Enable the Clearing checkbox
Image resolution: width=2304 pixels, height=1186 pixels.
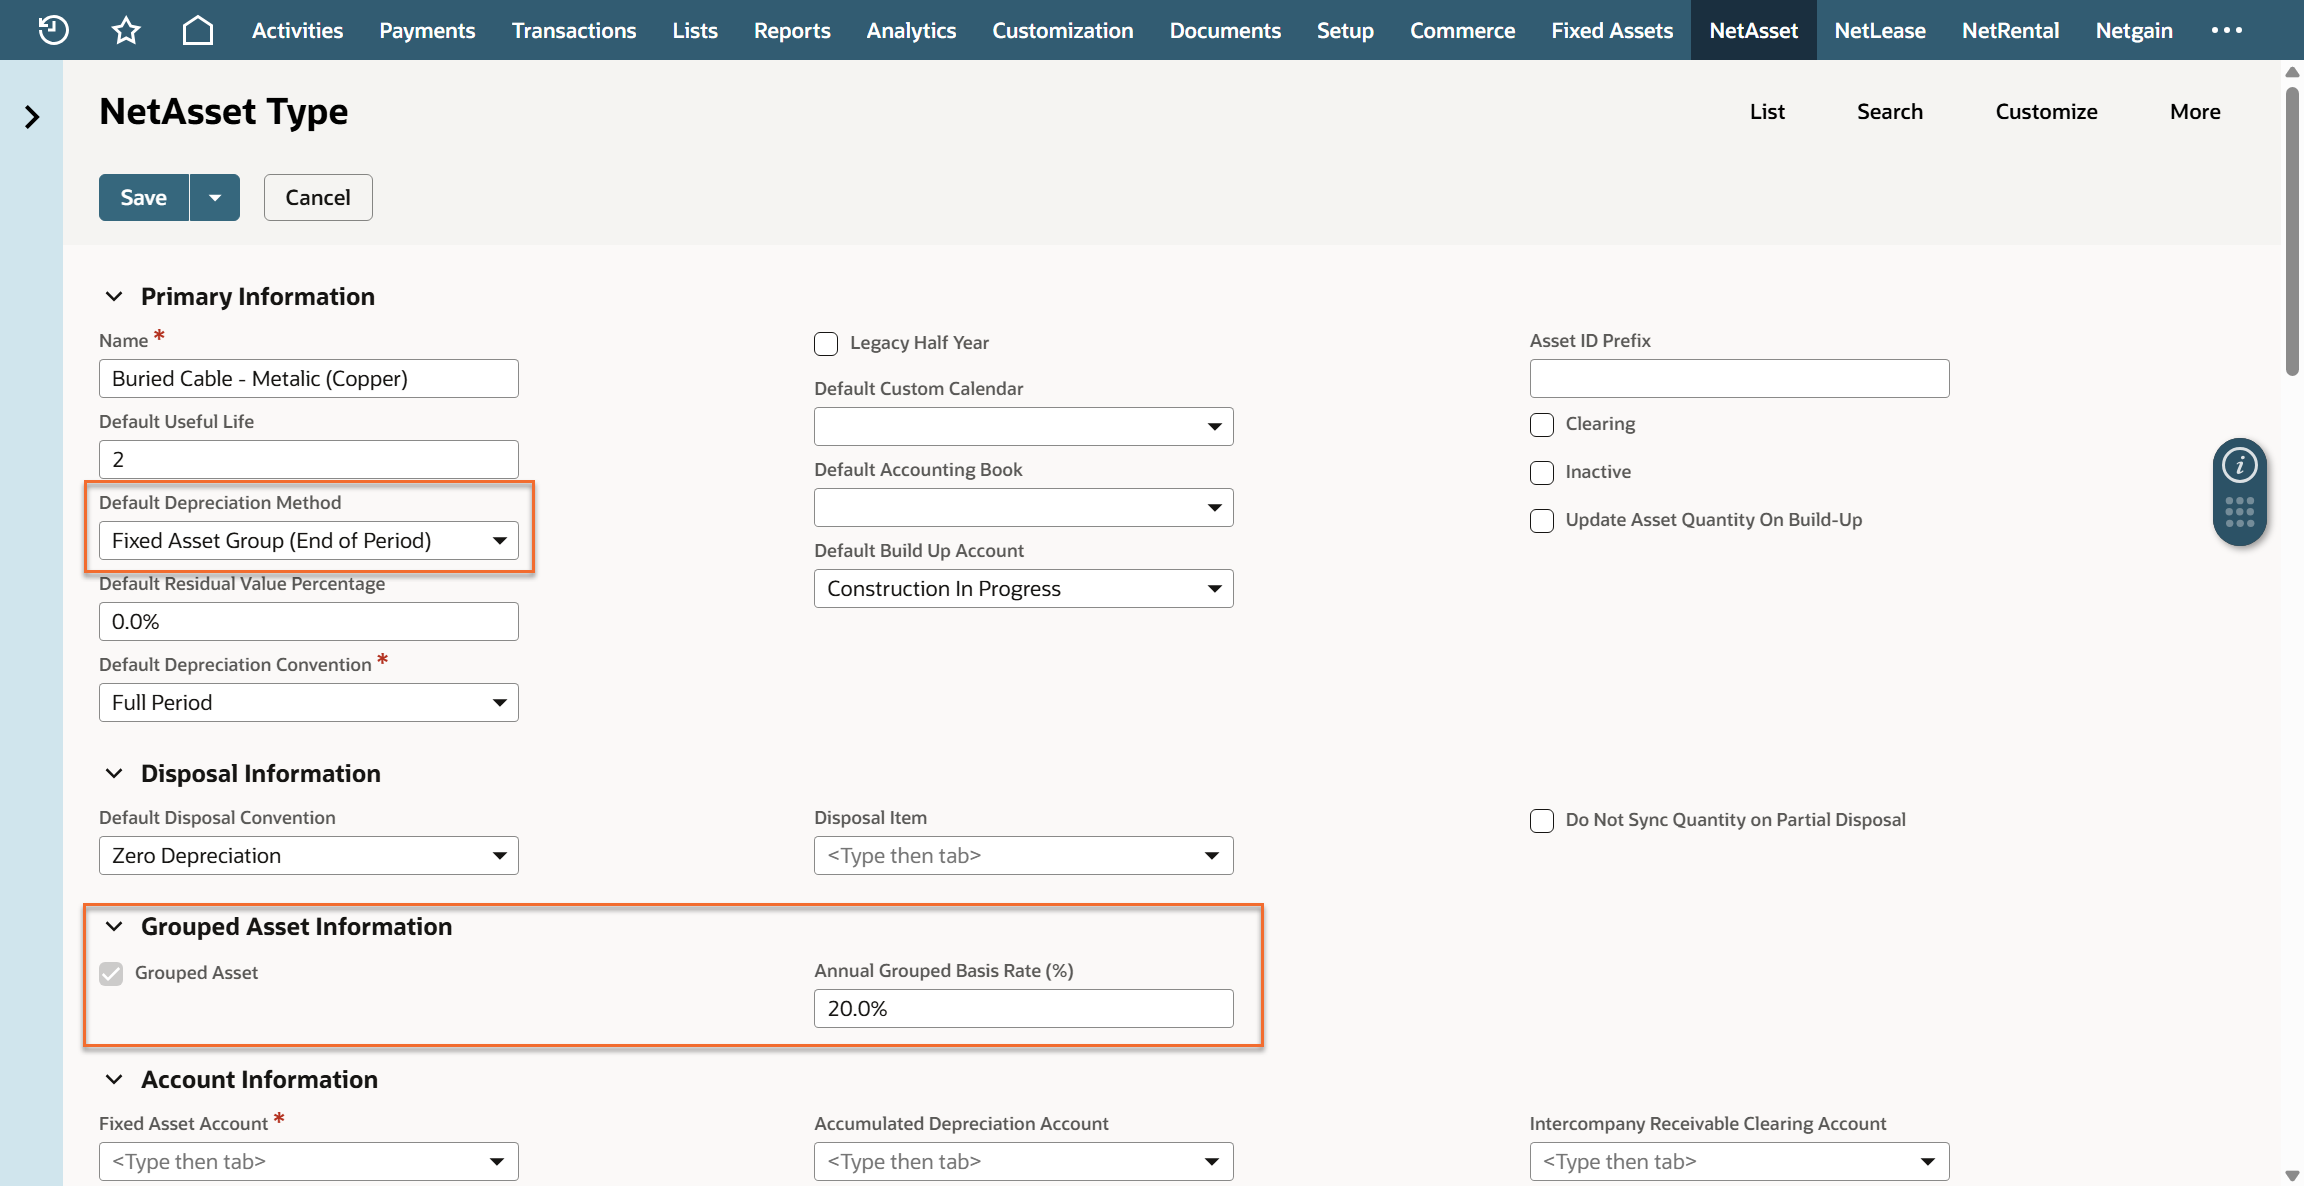[1542, 425]
